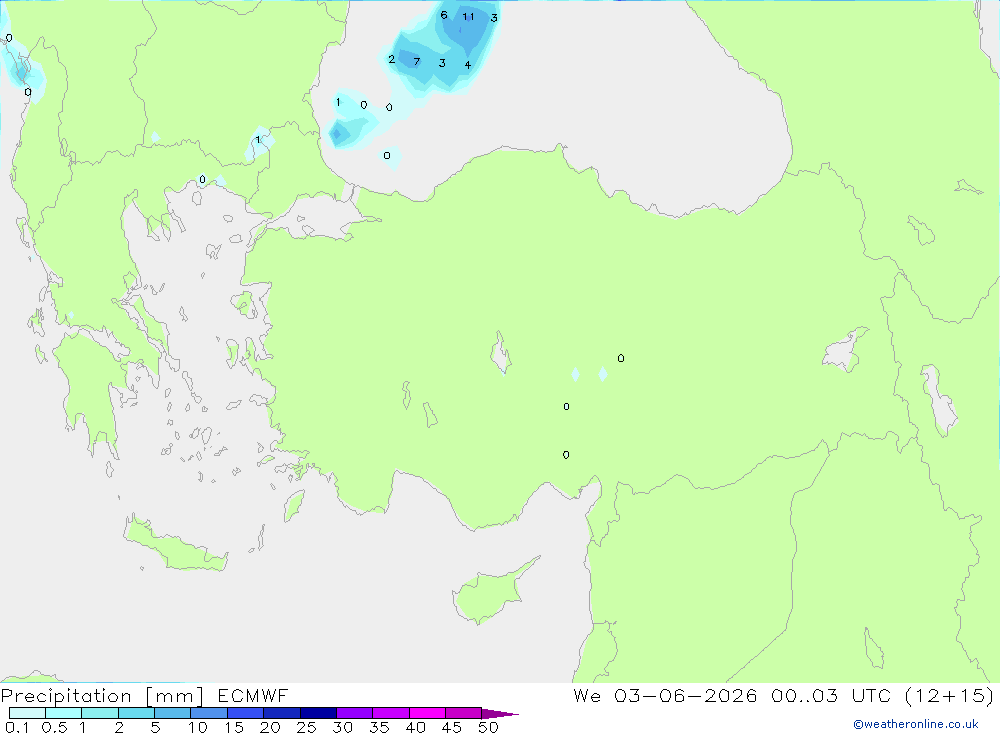Choose the 20–25 mm legend color swatch
The width and height of the screenshot is (1000, 733).
coord(282,713)
